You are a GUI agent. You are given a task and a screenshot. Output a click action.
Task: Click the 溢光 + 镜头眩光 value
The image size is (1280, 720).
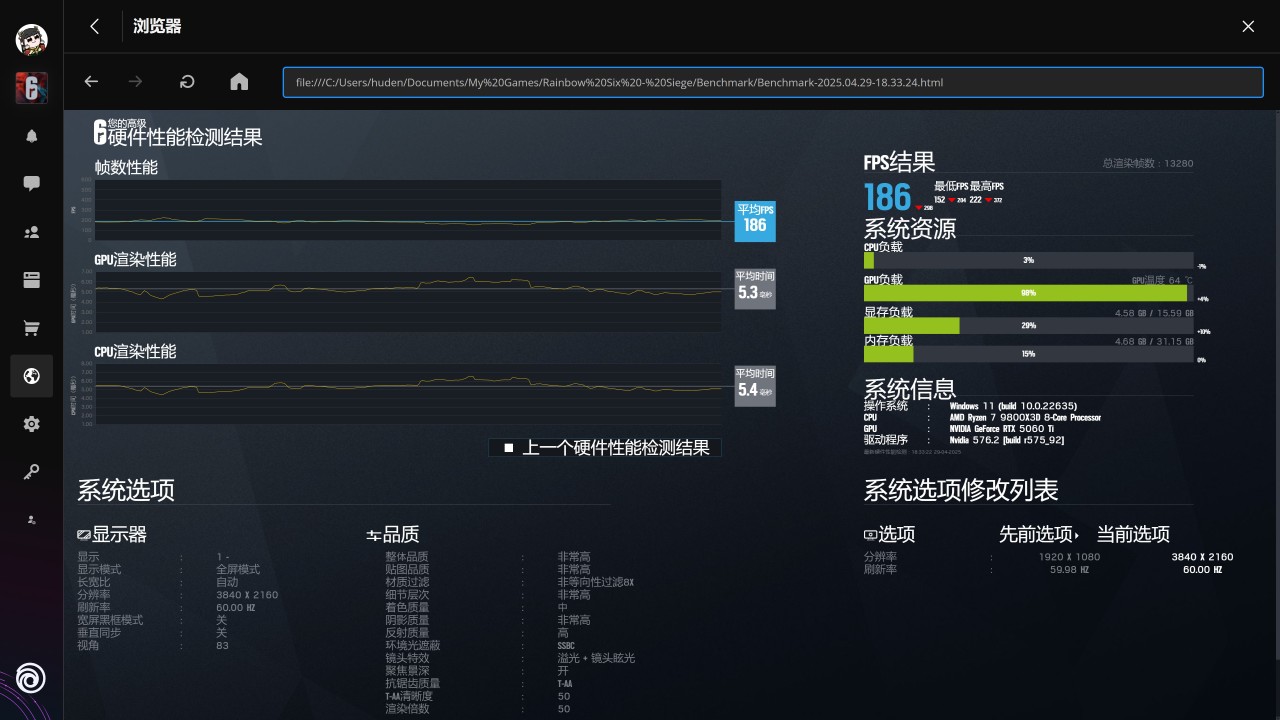click(x=596, y=658)
